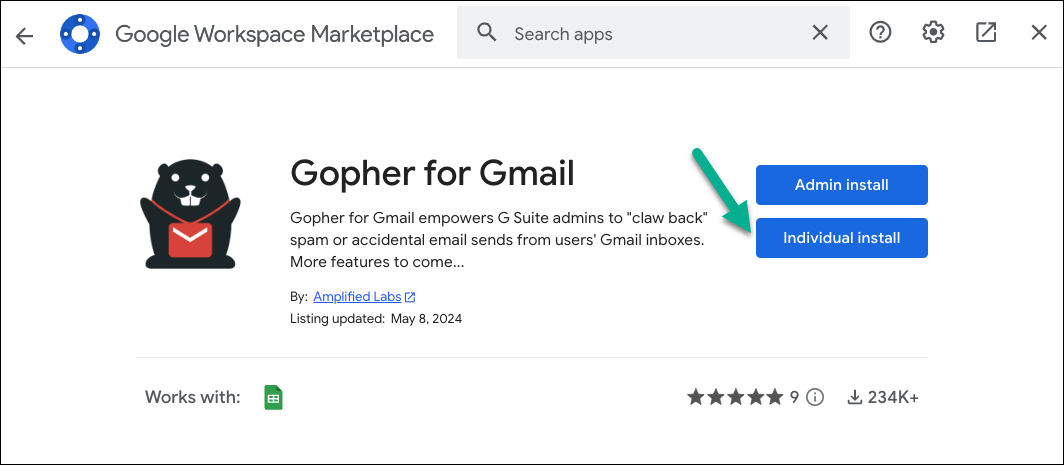Screen dimensions: 1064x466
Task: Click the Google Workspace Marketplace title
Action: (x=274, y=34)
